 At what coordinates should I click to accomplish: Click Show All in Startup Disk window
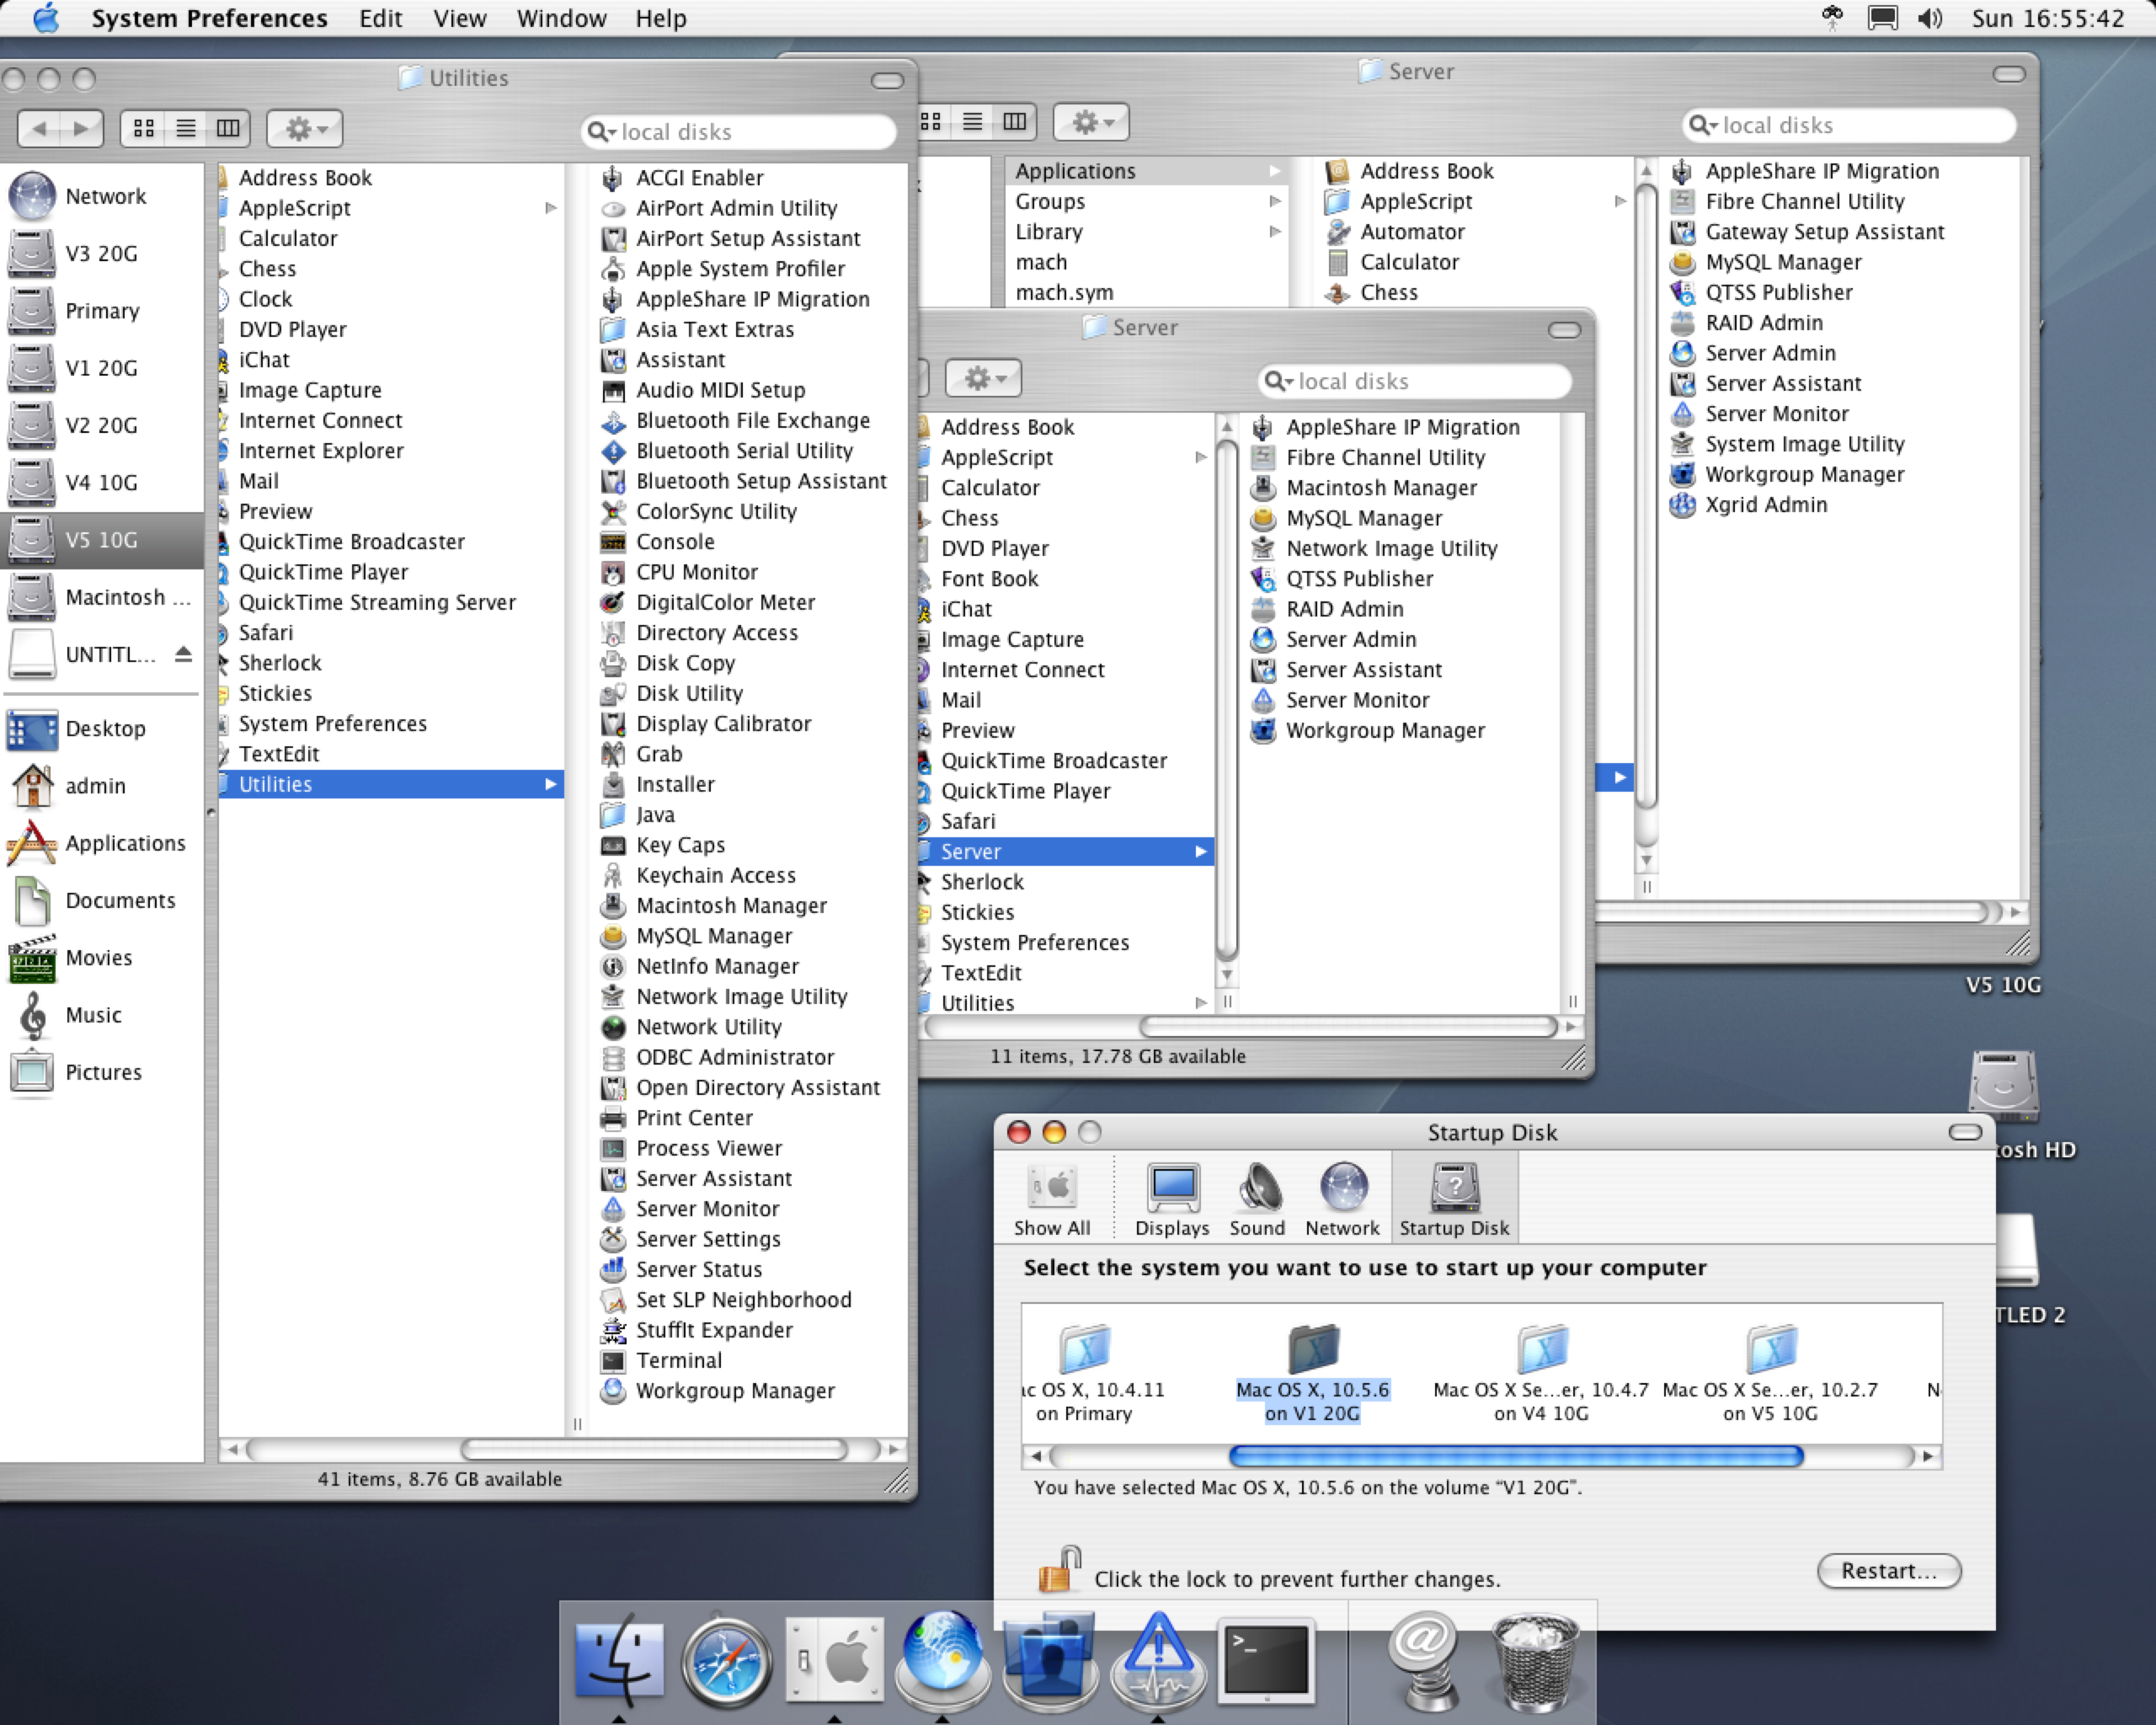(x=1052, y=1199)
